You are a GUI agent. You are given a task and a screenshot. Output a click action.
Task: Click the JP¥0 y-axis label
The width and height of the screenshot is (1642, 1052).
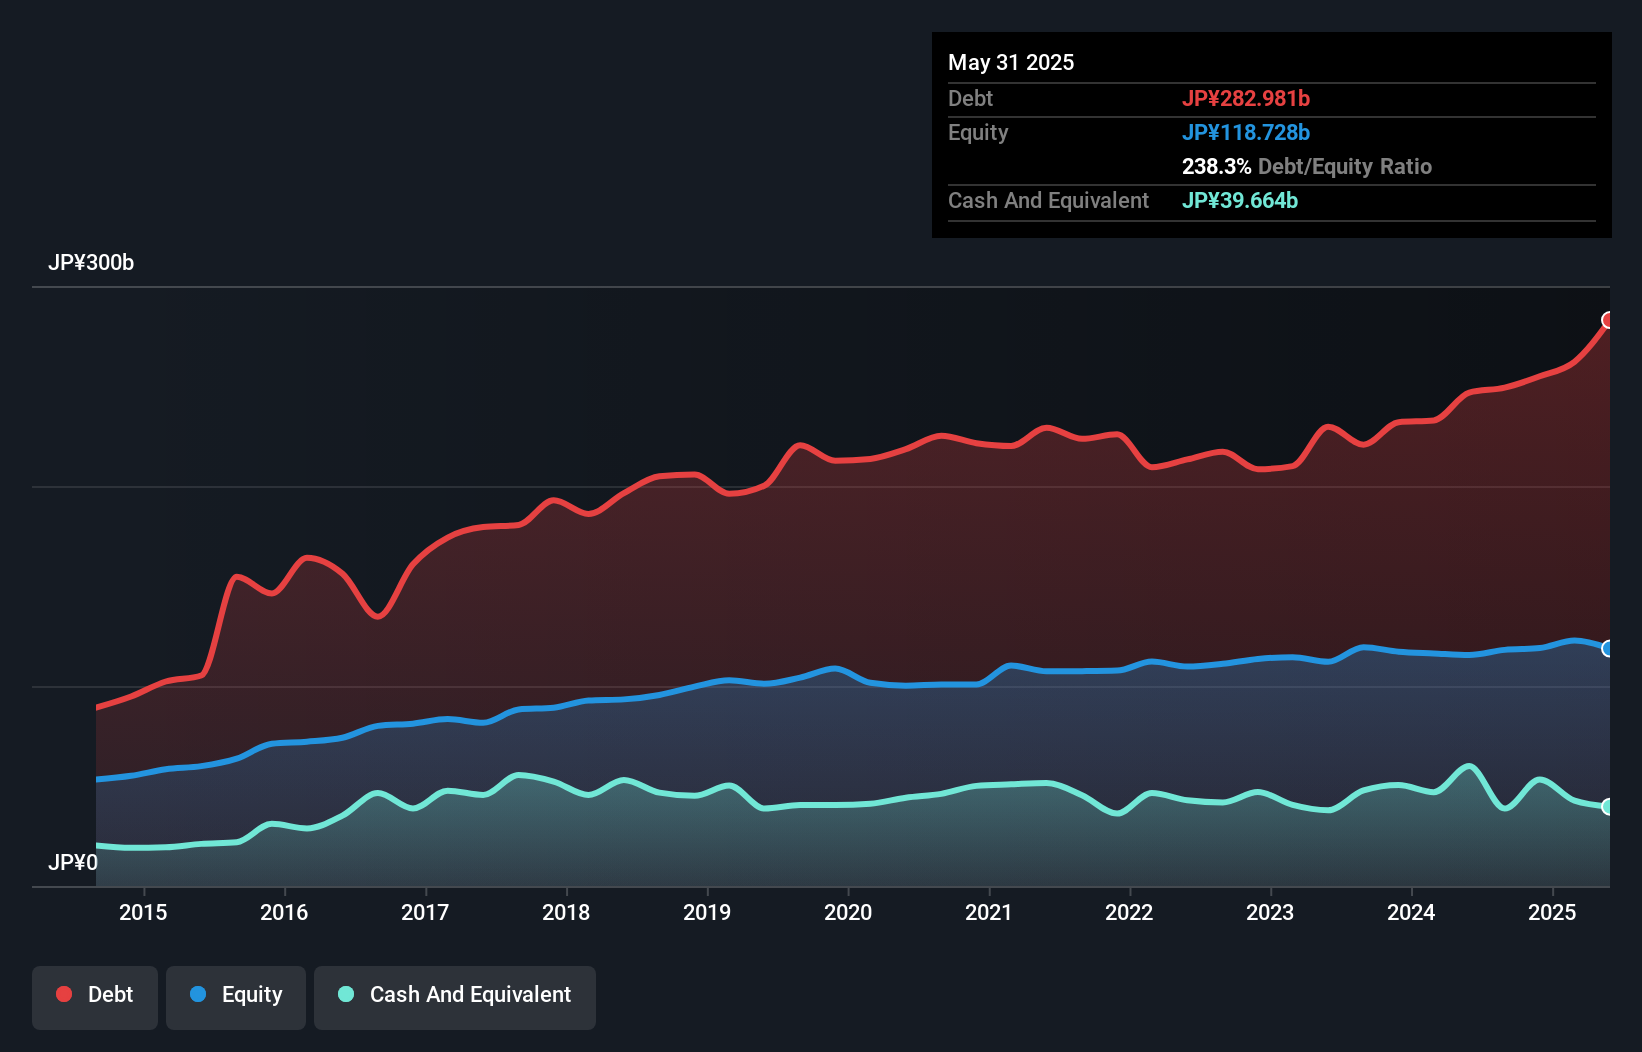[x=73, y=862]
